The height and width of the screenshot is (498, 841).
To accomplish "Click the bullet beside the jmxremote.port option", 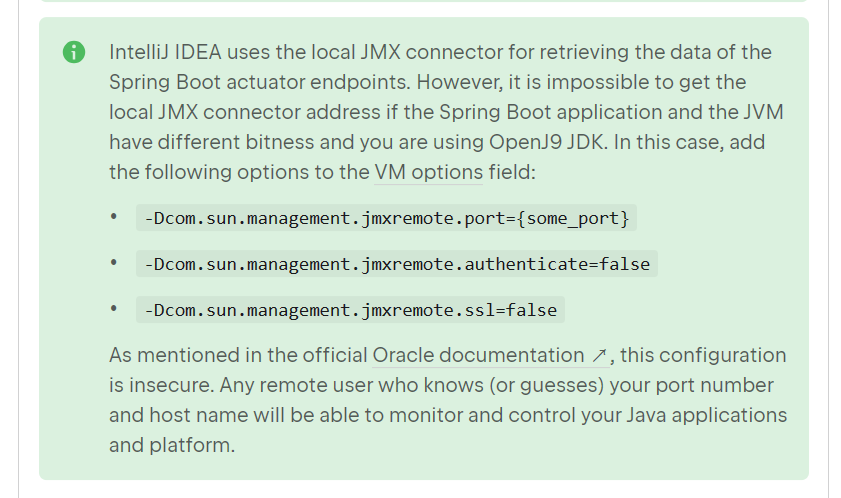I will [x=115, y=217].
